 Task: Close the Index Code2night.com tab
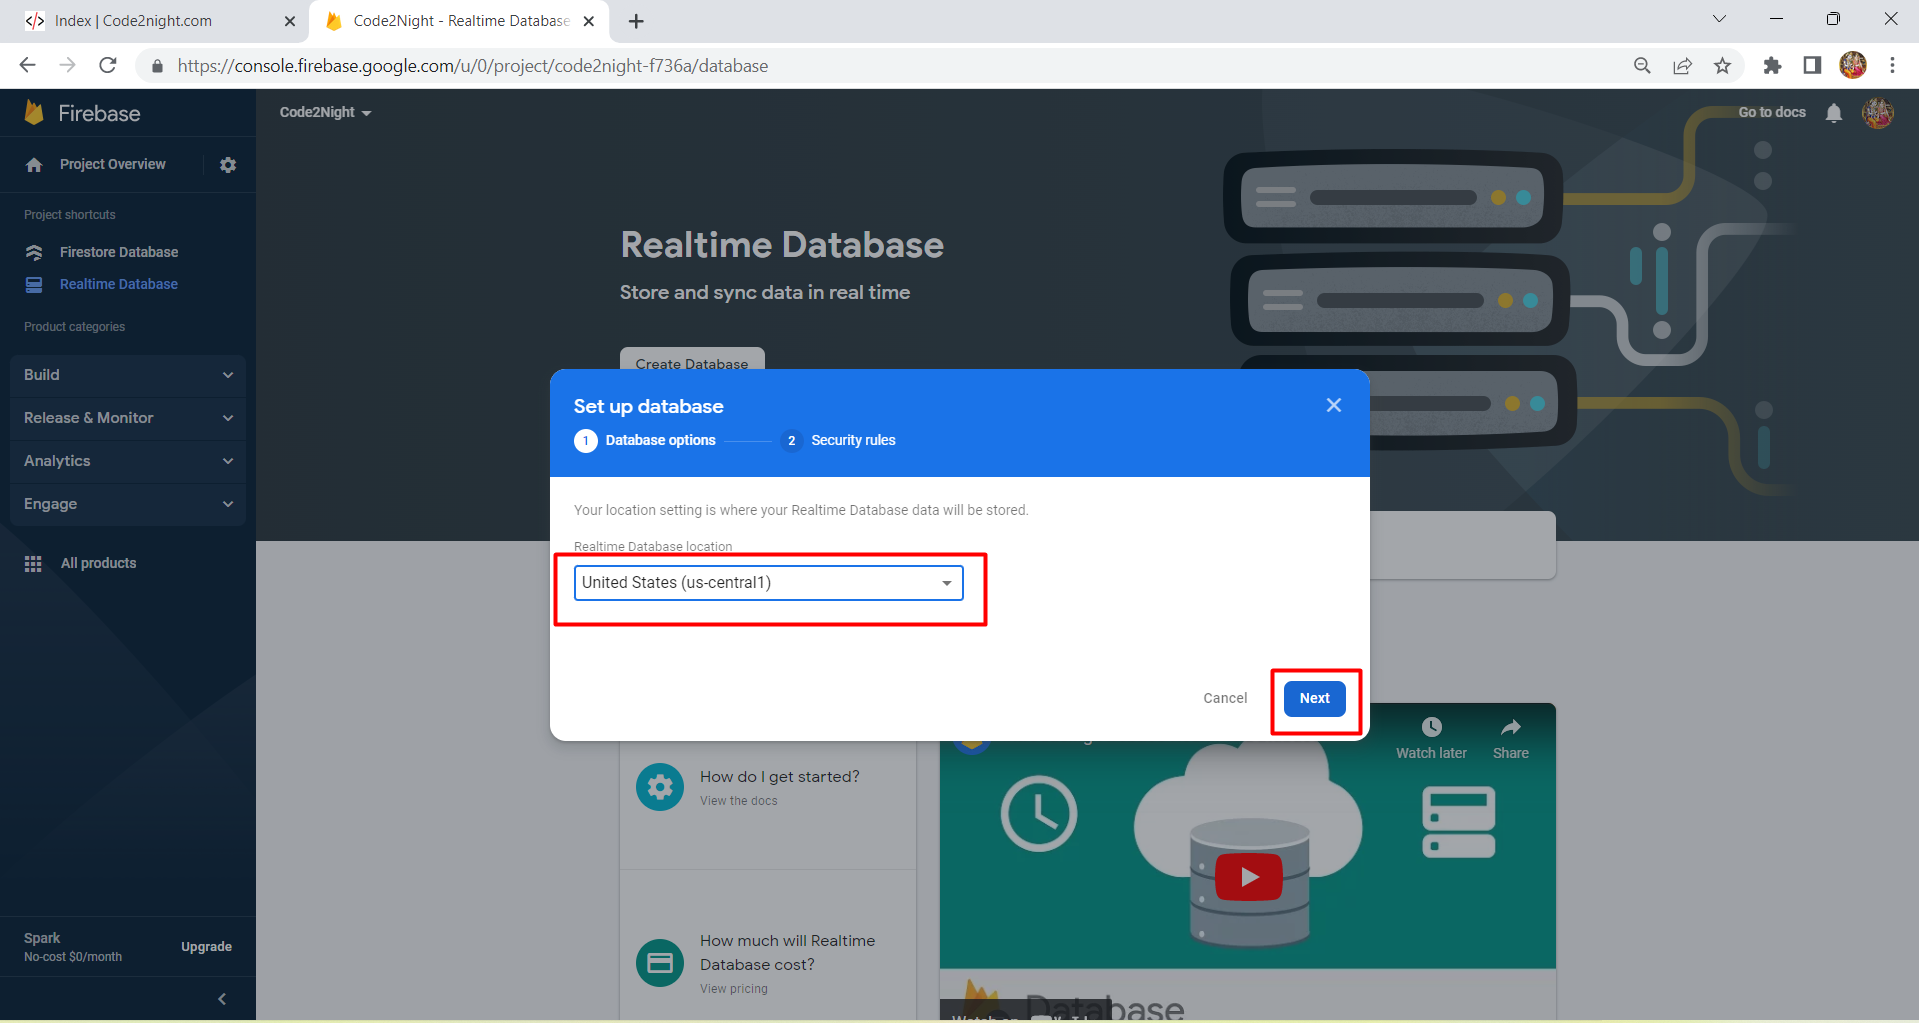coord(290,21)
